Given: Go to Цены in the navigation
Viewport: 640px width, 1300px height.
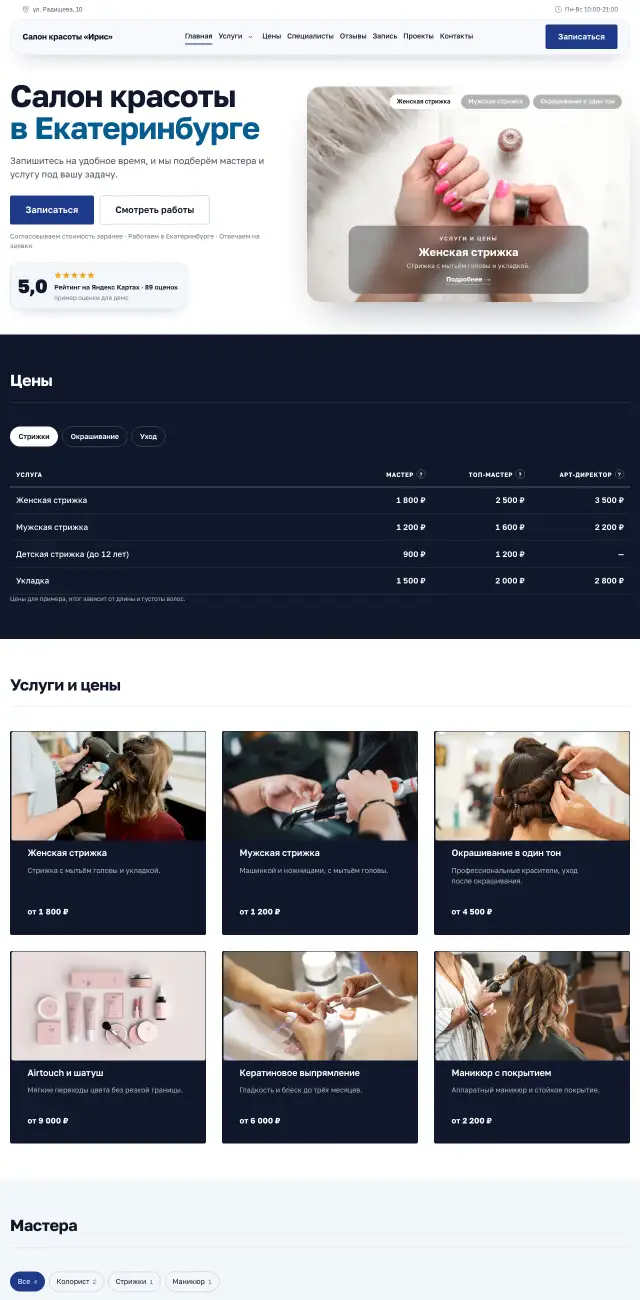Looking at the screenshot, I should 272,36.
